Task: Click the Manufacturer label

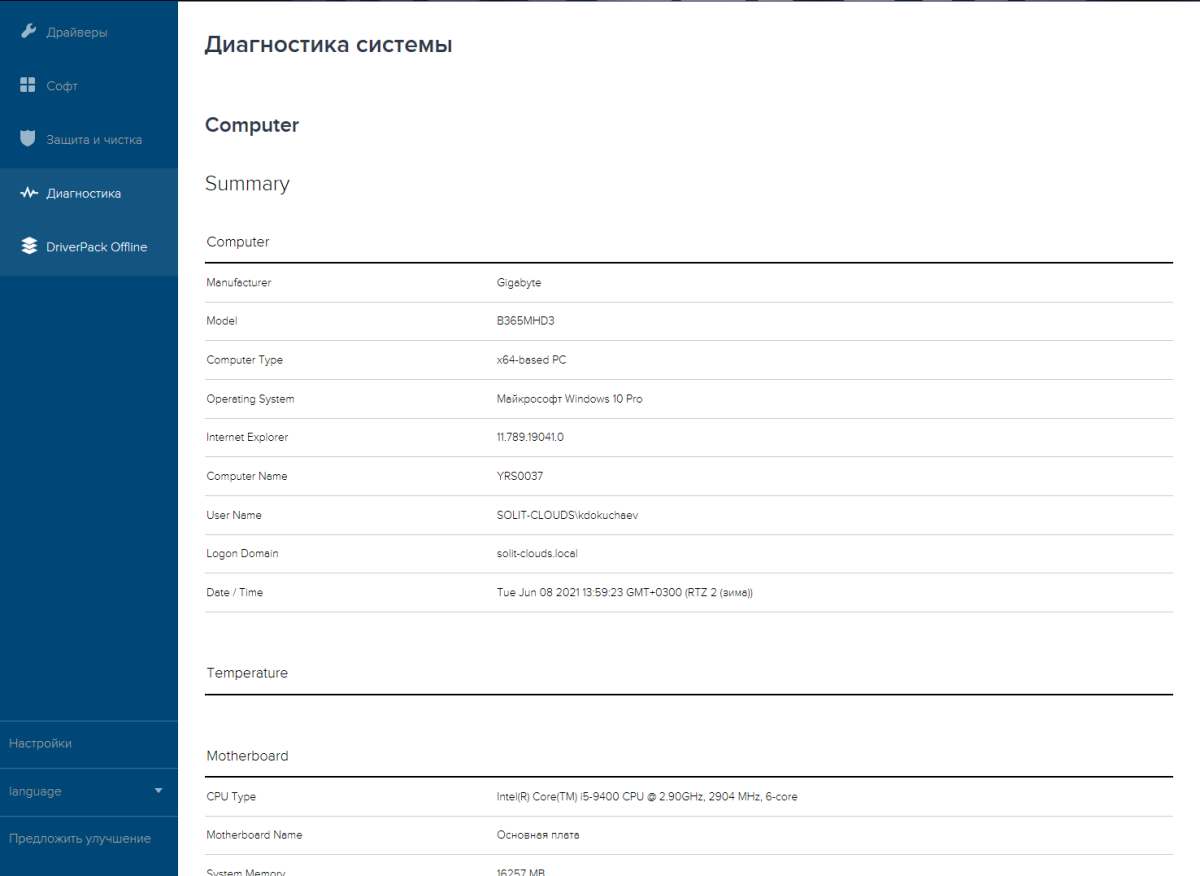Action: click(x=238, y=283)
